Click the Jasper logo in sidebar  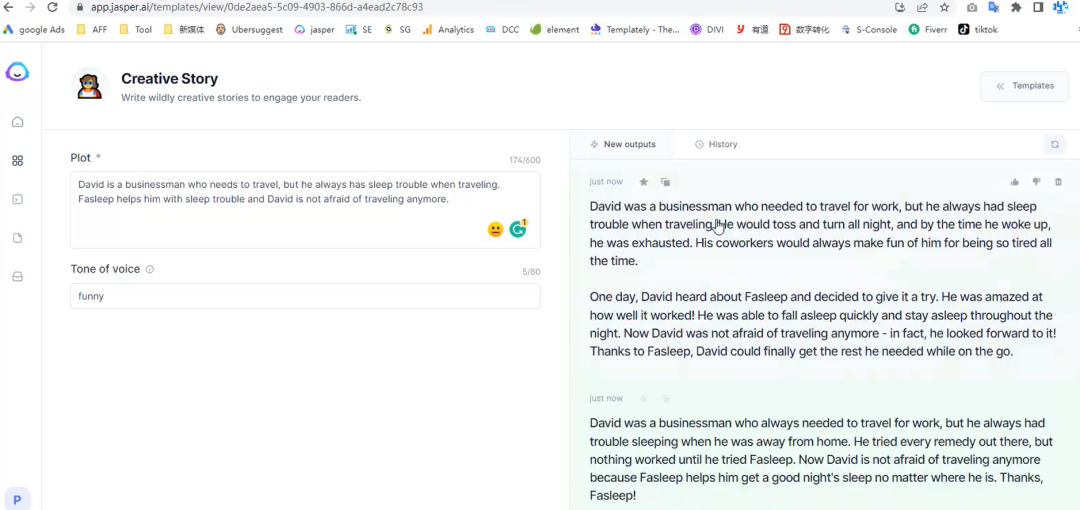coord(17,72)
